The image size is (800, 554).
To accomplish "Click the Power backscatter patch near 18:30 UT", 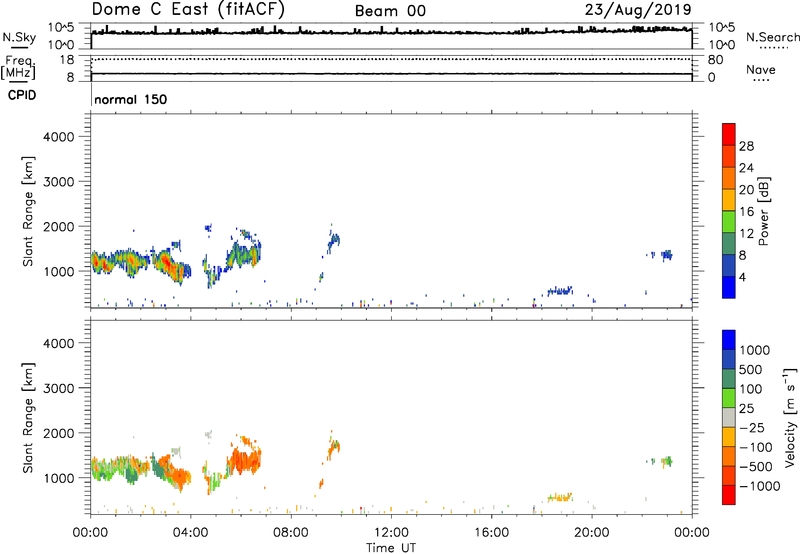I will pos(560,291).
